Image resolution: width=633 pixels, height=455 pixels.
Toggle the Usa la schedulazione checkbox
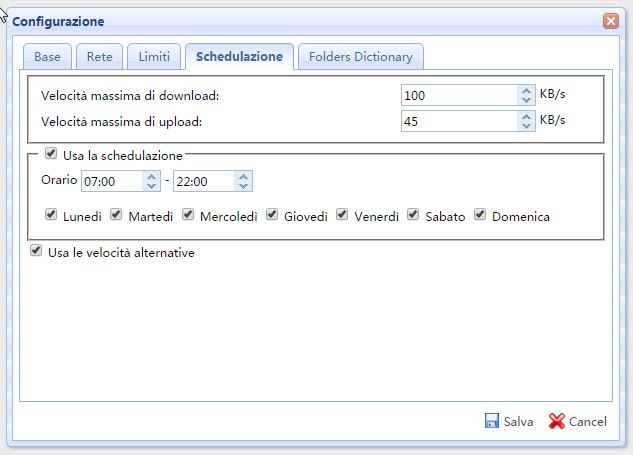(50, 156)
